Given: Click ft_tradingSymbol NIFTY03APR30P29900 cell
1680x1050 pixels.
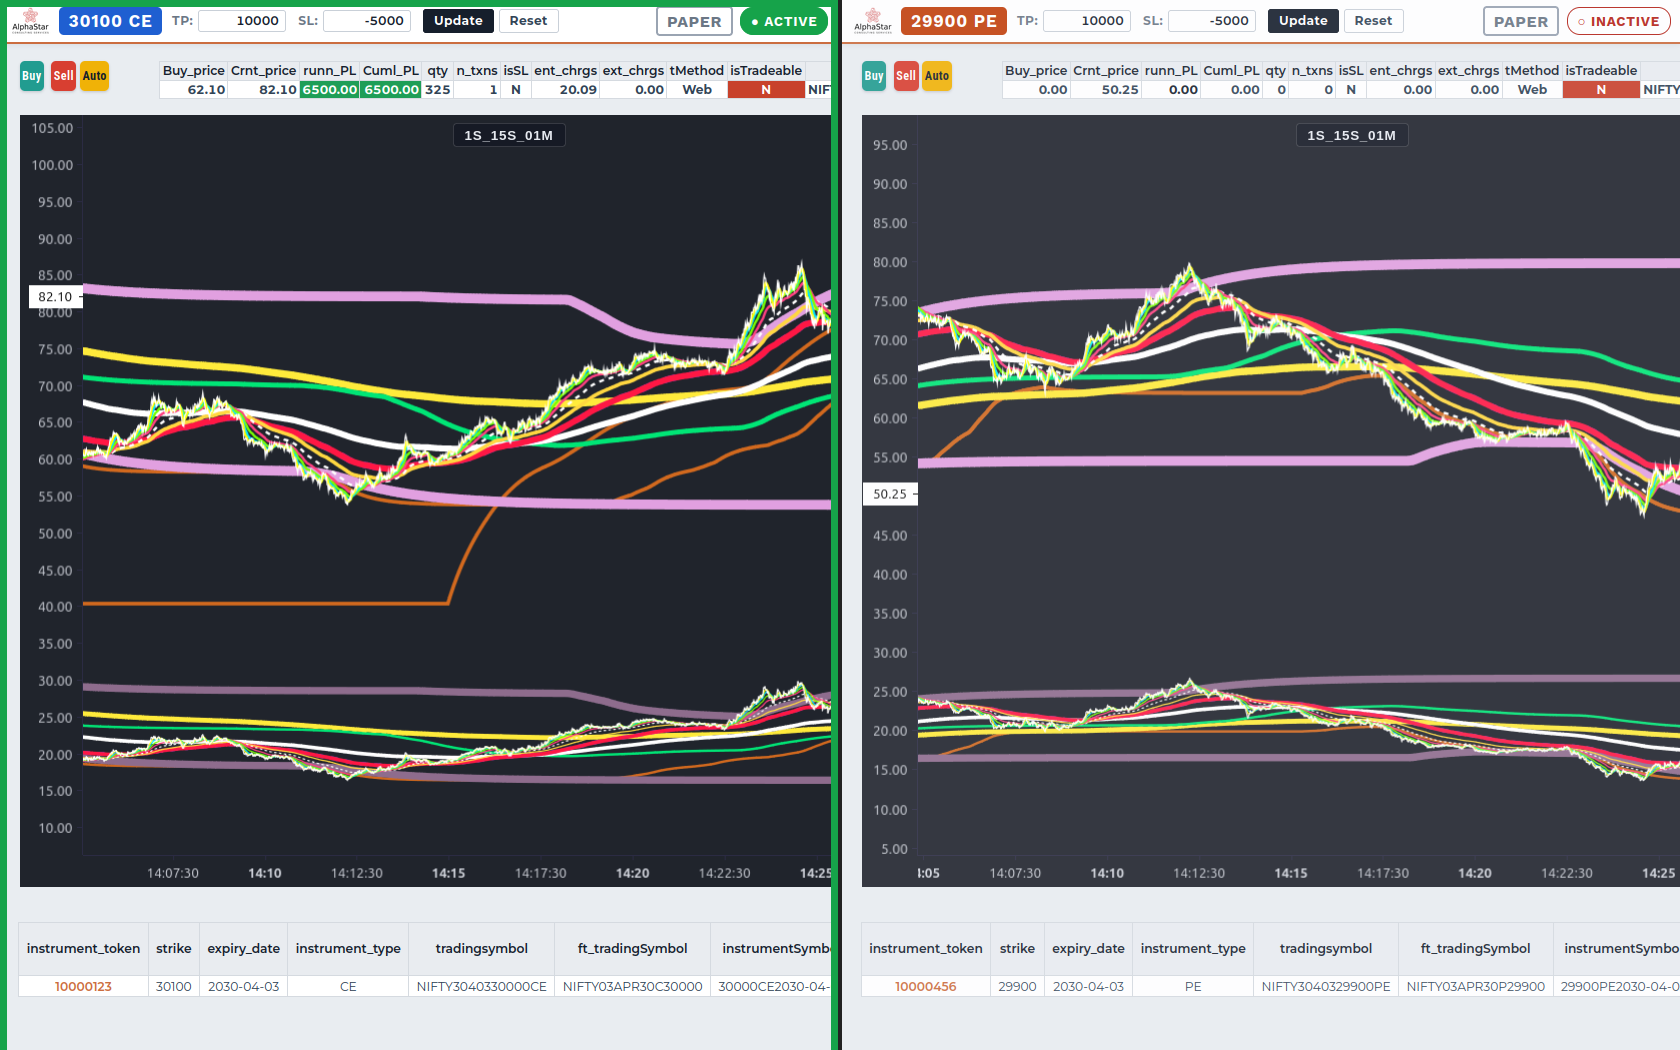Looking at the screenshot, I should click(x=1476, y=986).
